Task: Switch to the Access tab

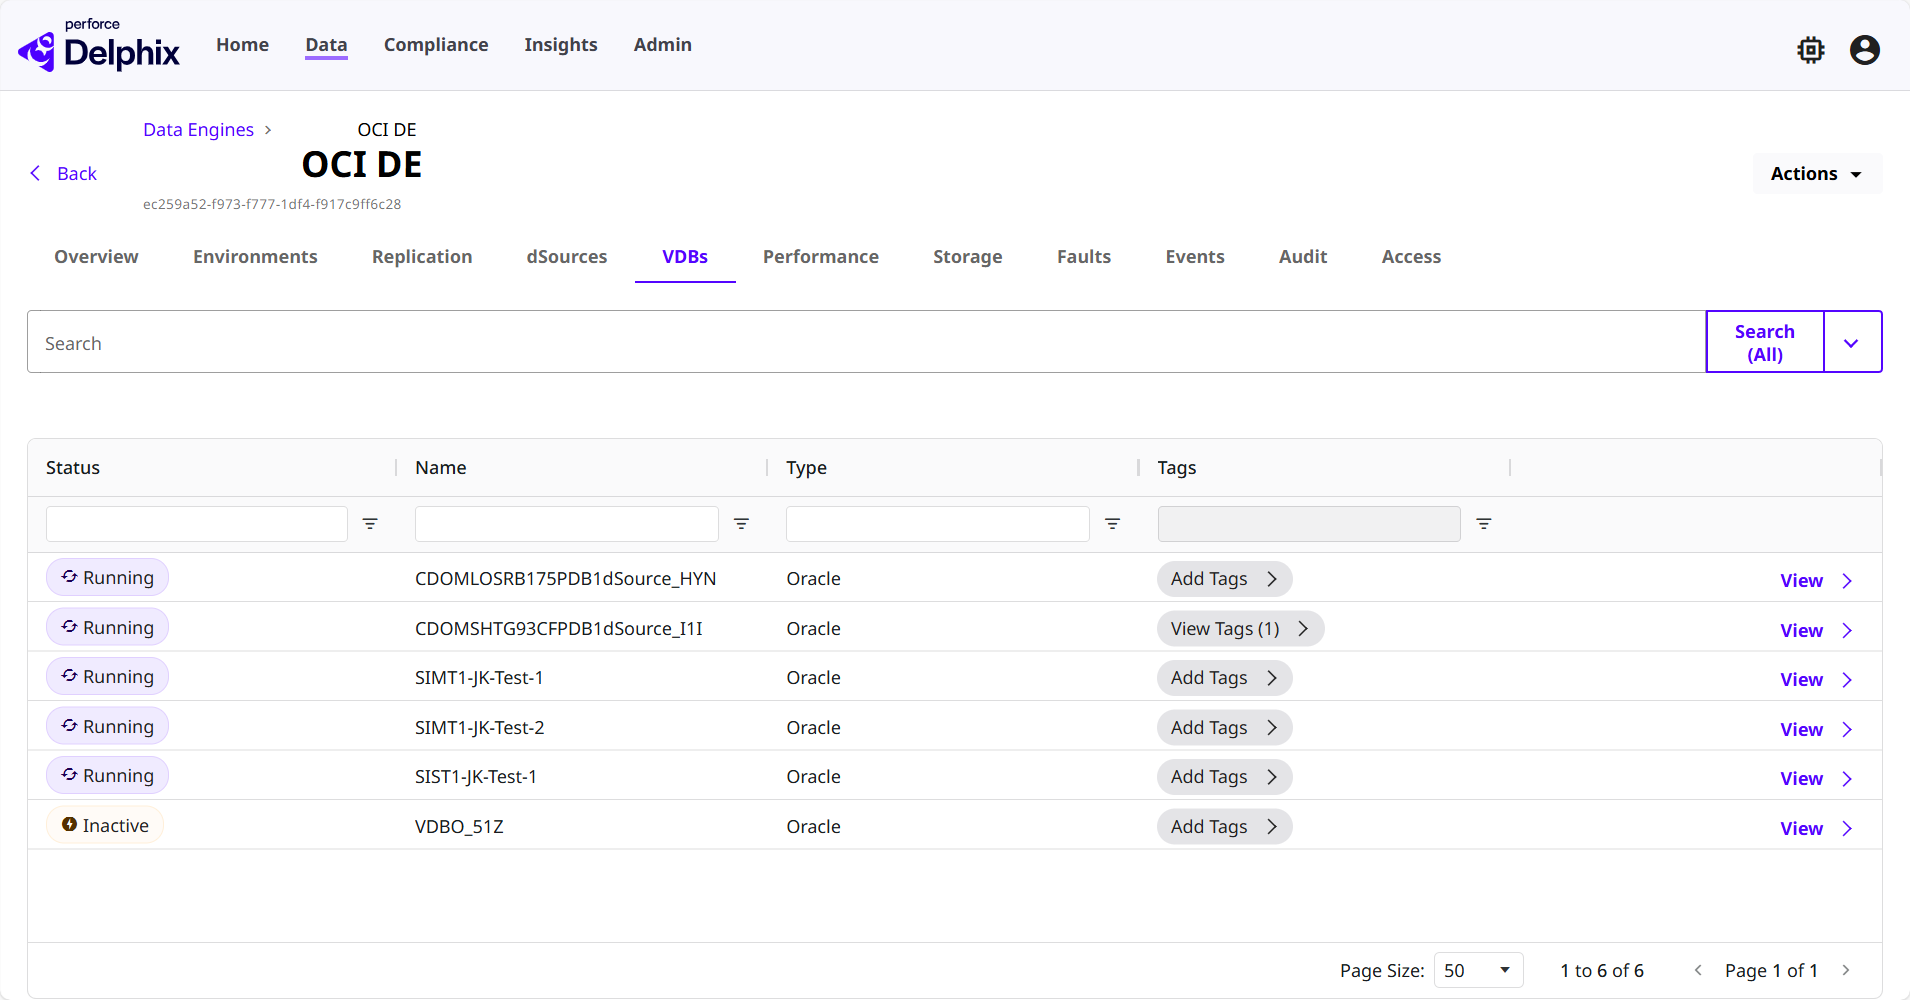Action: (1411, 257)
